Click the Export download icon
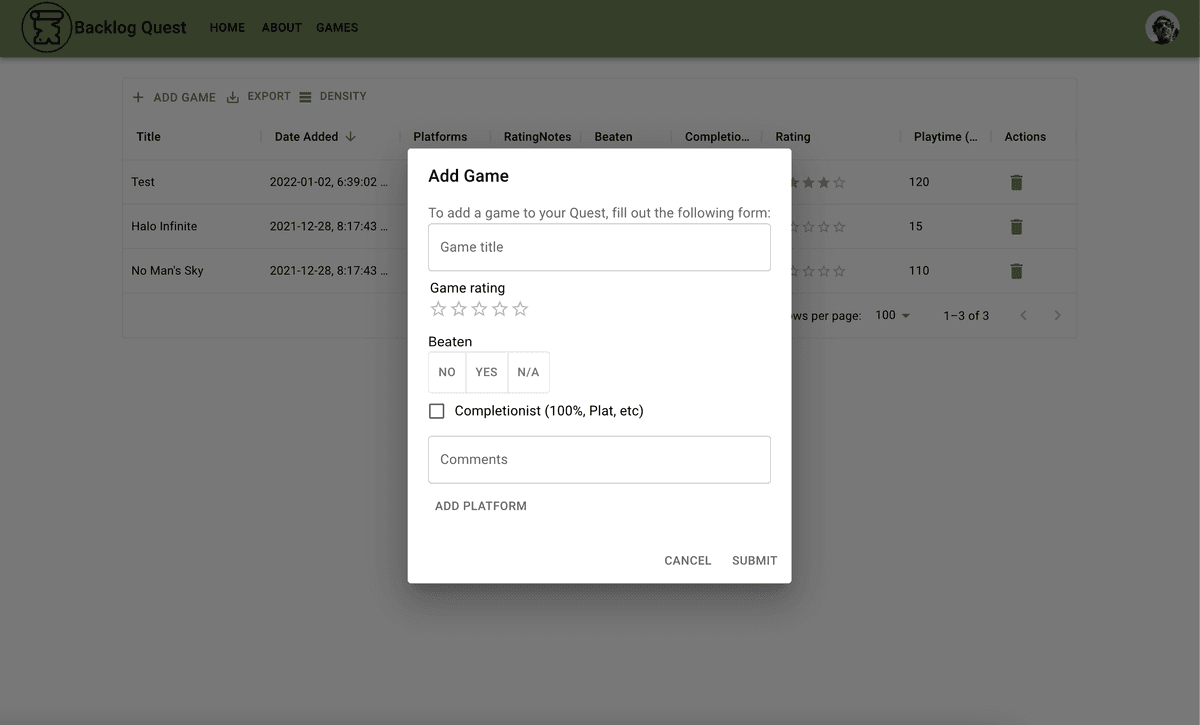Viewport: 1200px width, 725px height. pyautogui.click(x=232, y=96)
